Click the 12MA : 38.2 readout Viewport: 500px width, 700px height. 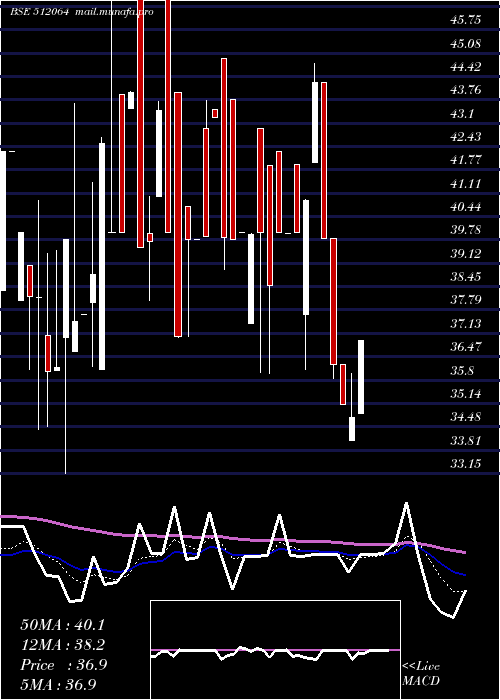point(63,645)
